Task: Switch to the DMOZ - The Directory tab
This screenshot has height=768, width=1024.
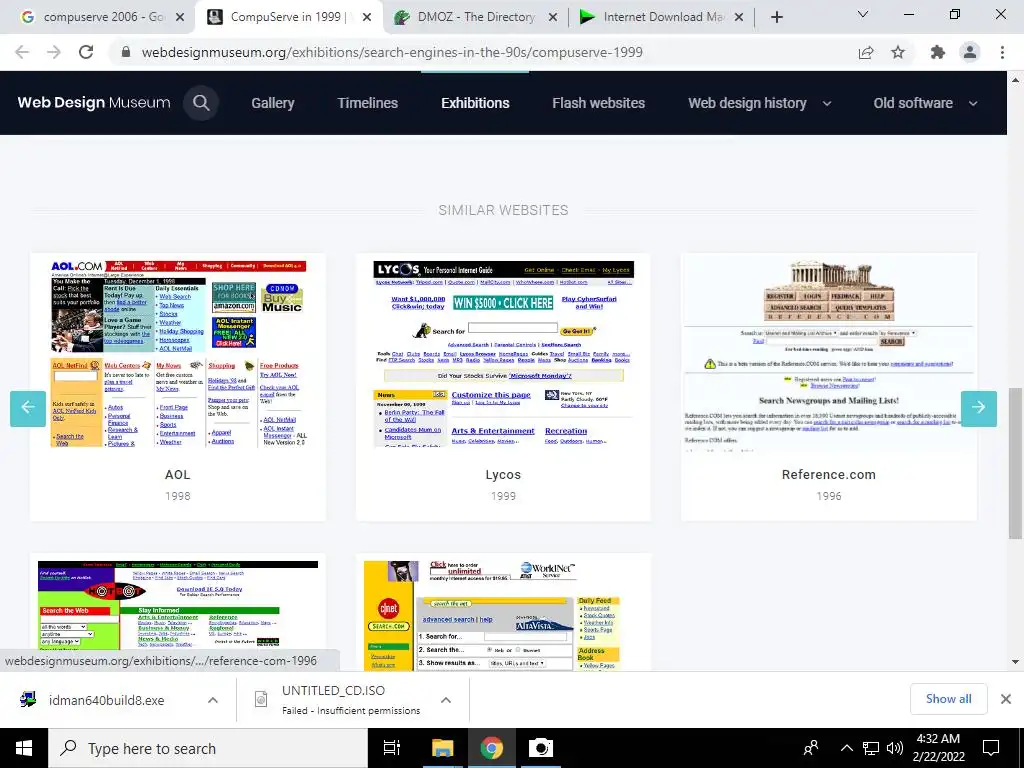Action: click(475, 17)
